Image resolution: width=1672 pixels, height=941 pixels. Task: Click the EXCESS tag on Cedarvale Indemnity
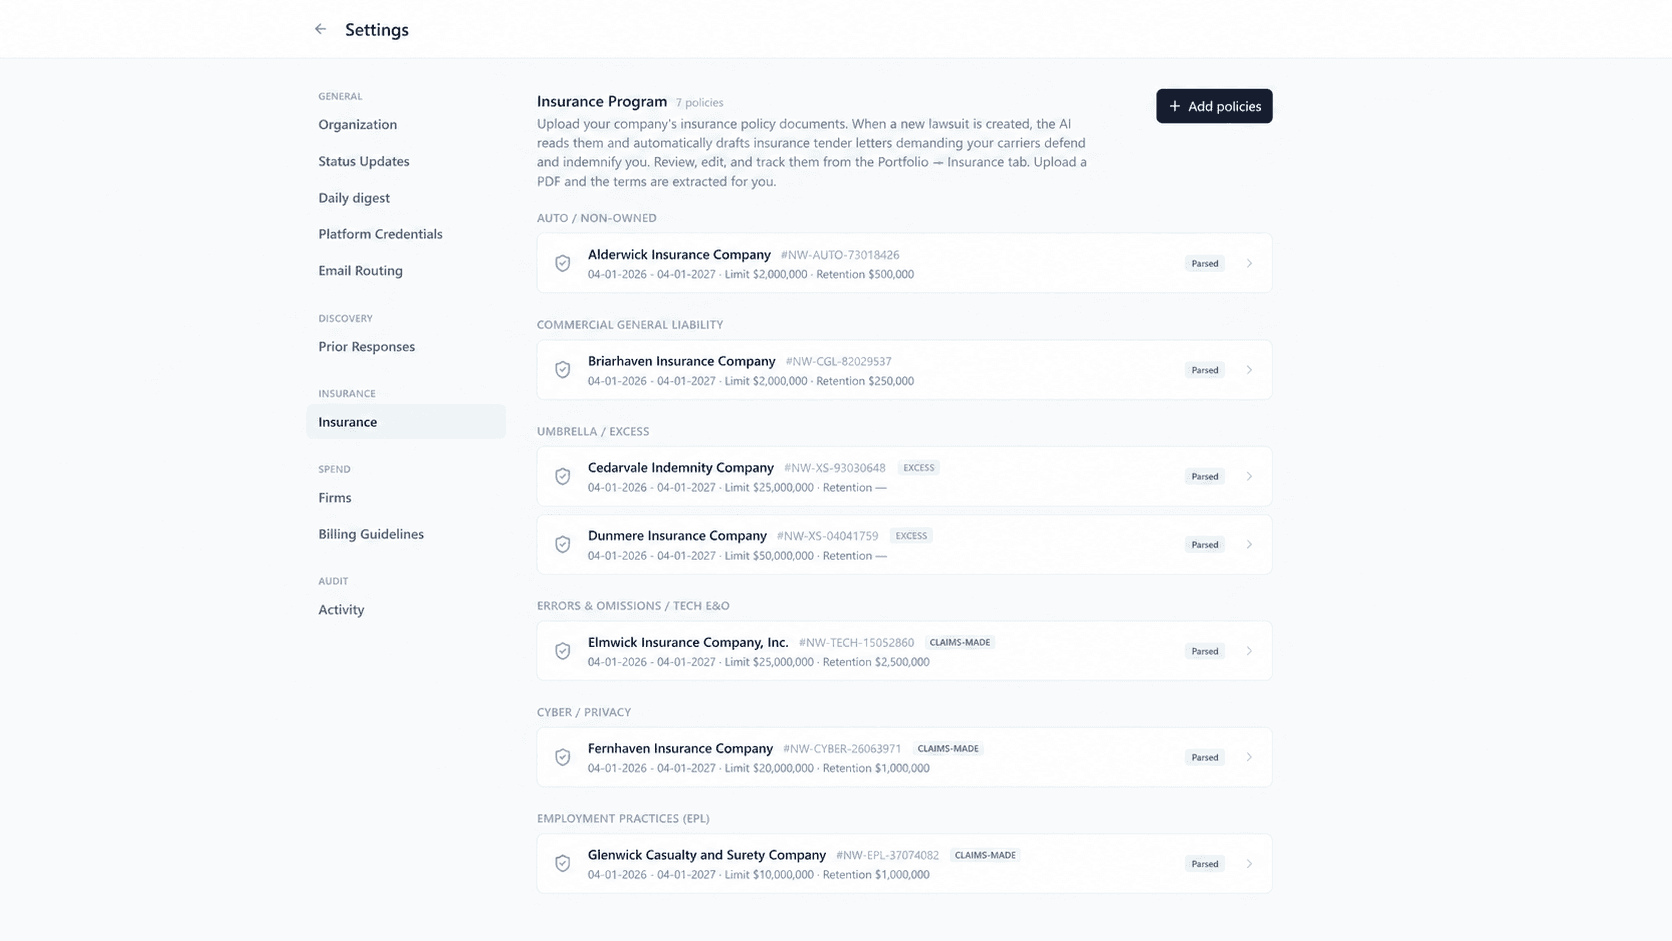pyautogui.click(x=918, y=468)
